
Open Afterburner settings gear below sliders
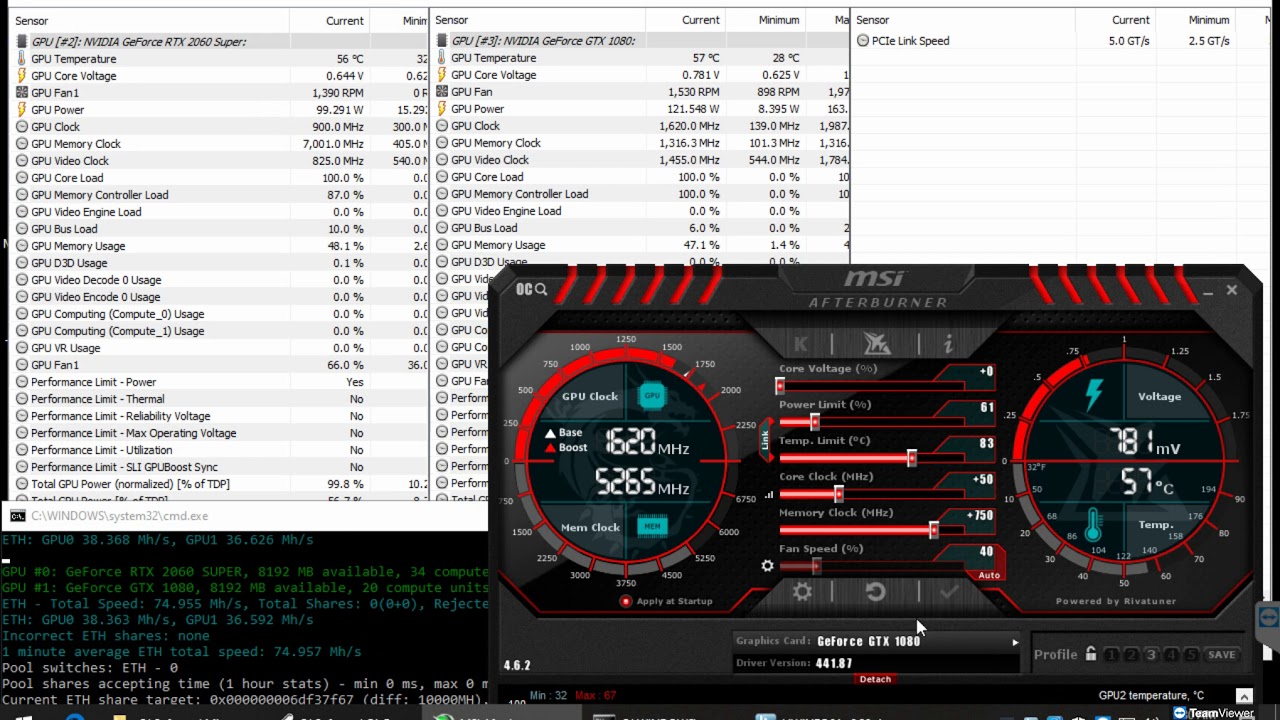[x=802, y=592]
